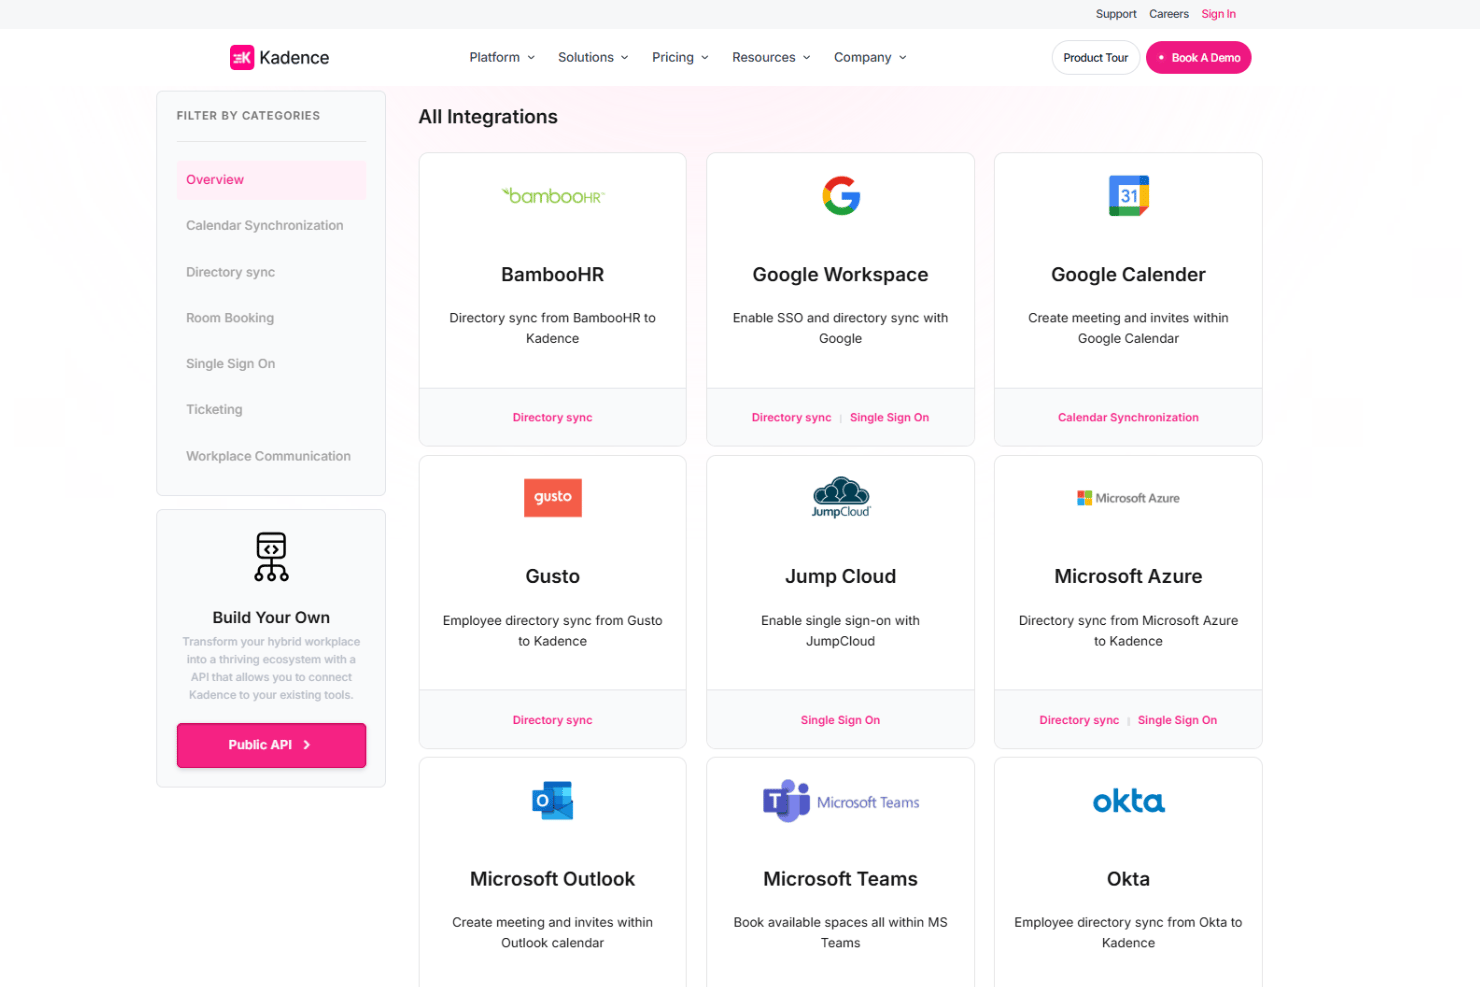Open the Public API button
The width and height of the screenshot is (1480, 987).
[271, 745]
